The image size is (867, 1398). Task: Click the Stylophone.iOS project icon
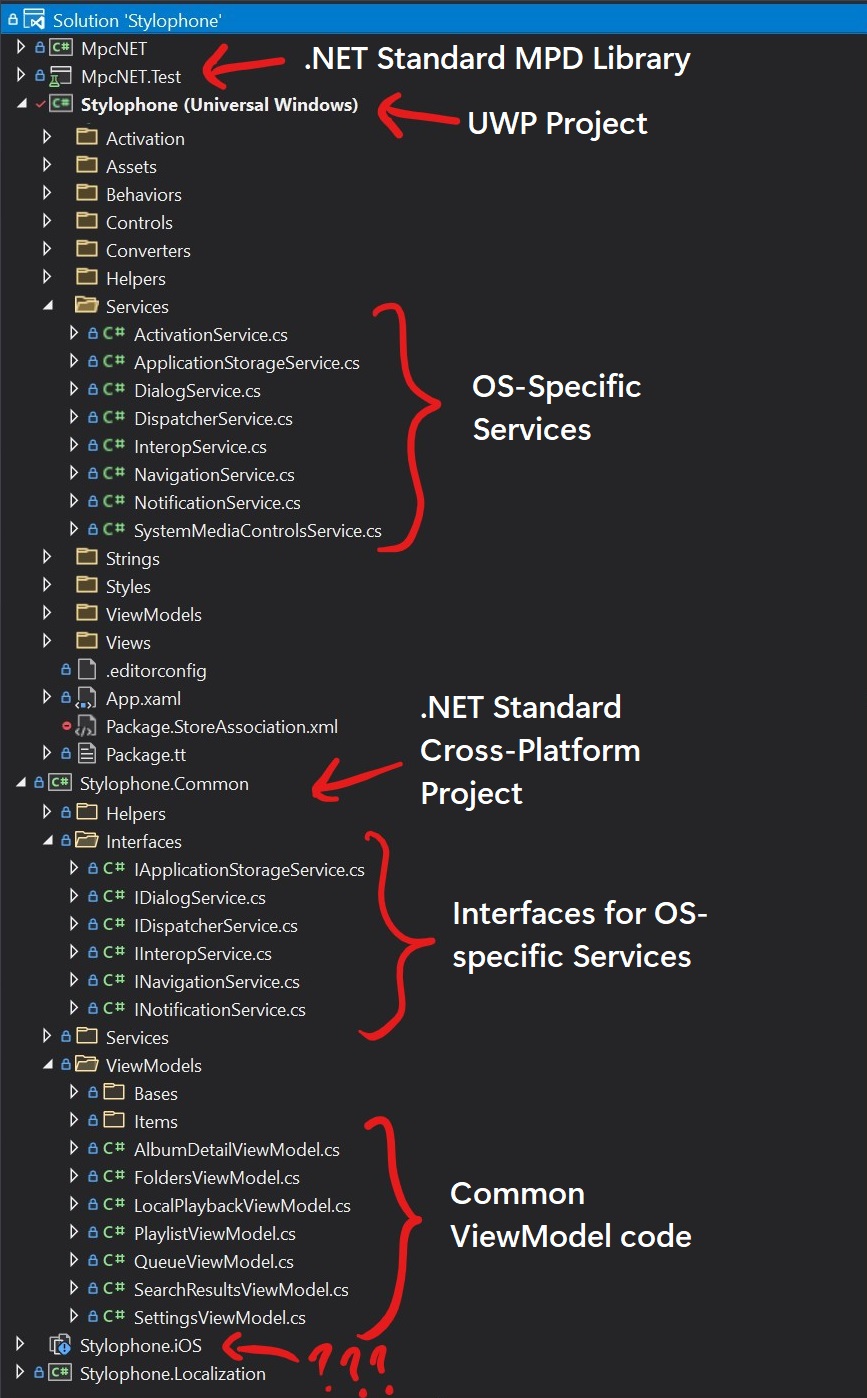pos(61,1345)
